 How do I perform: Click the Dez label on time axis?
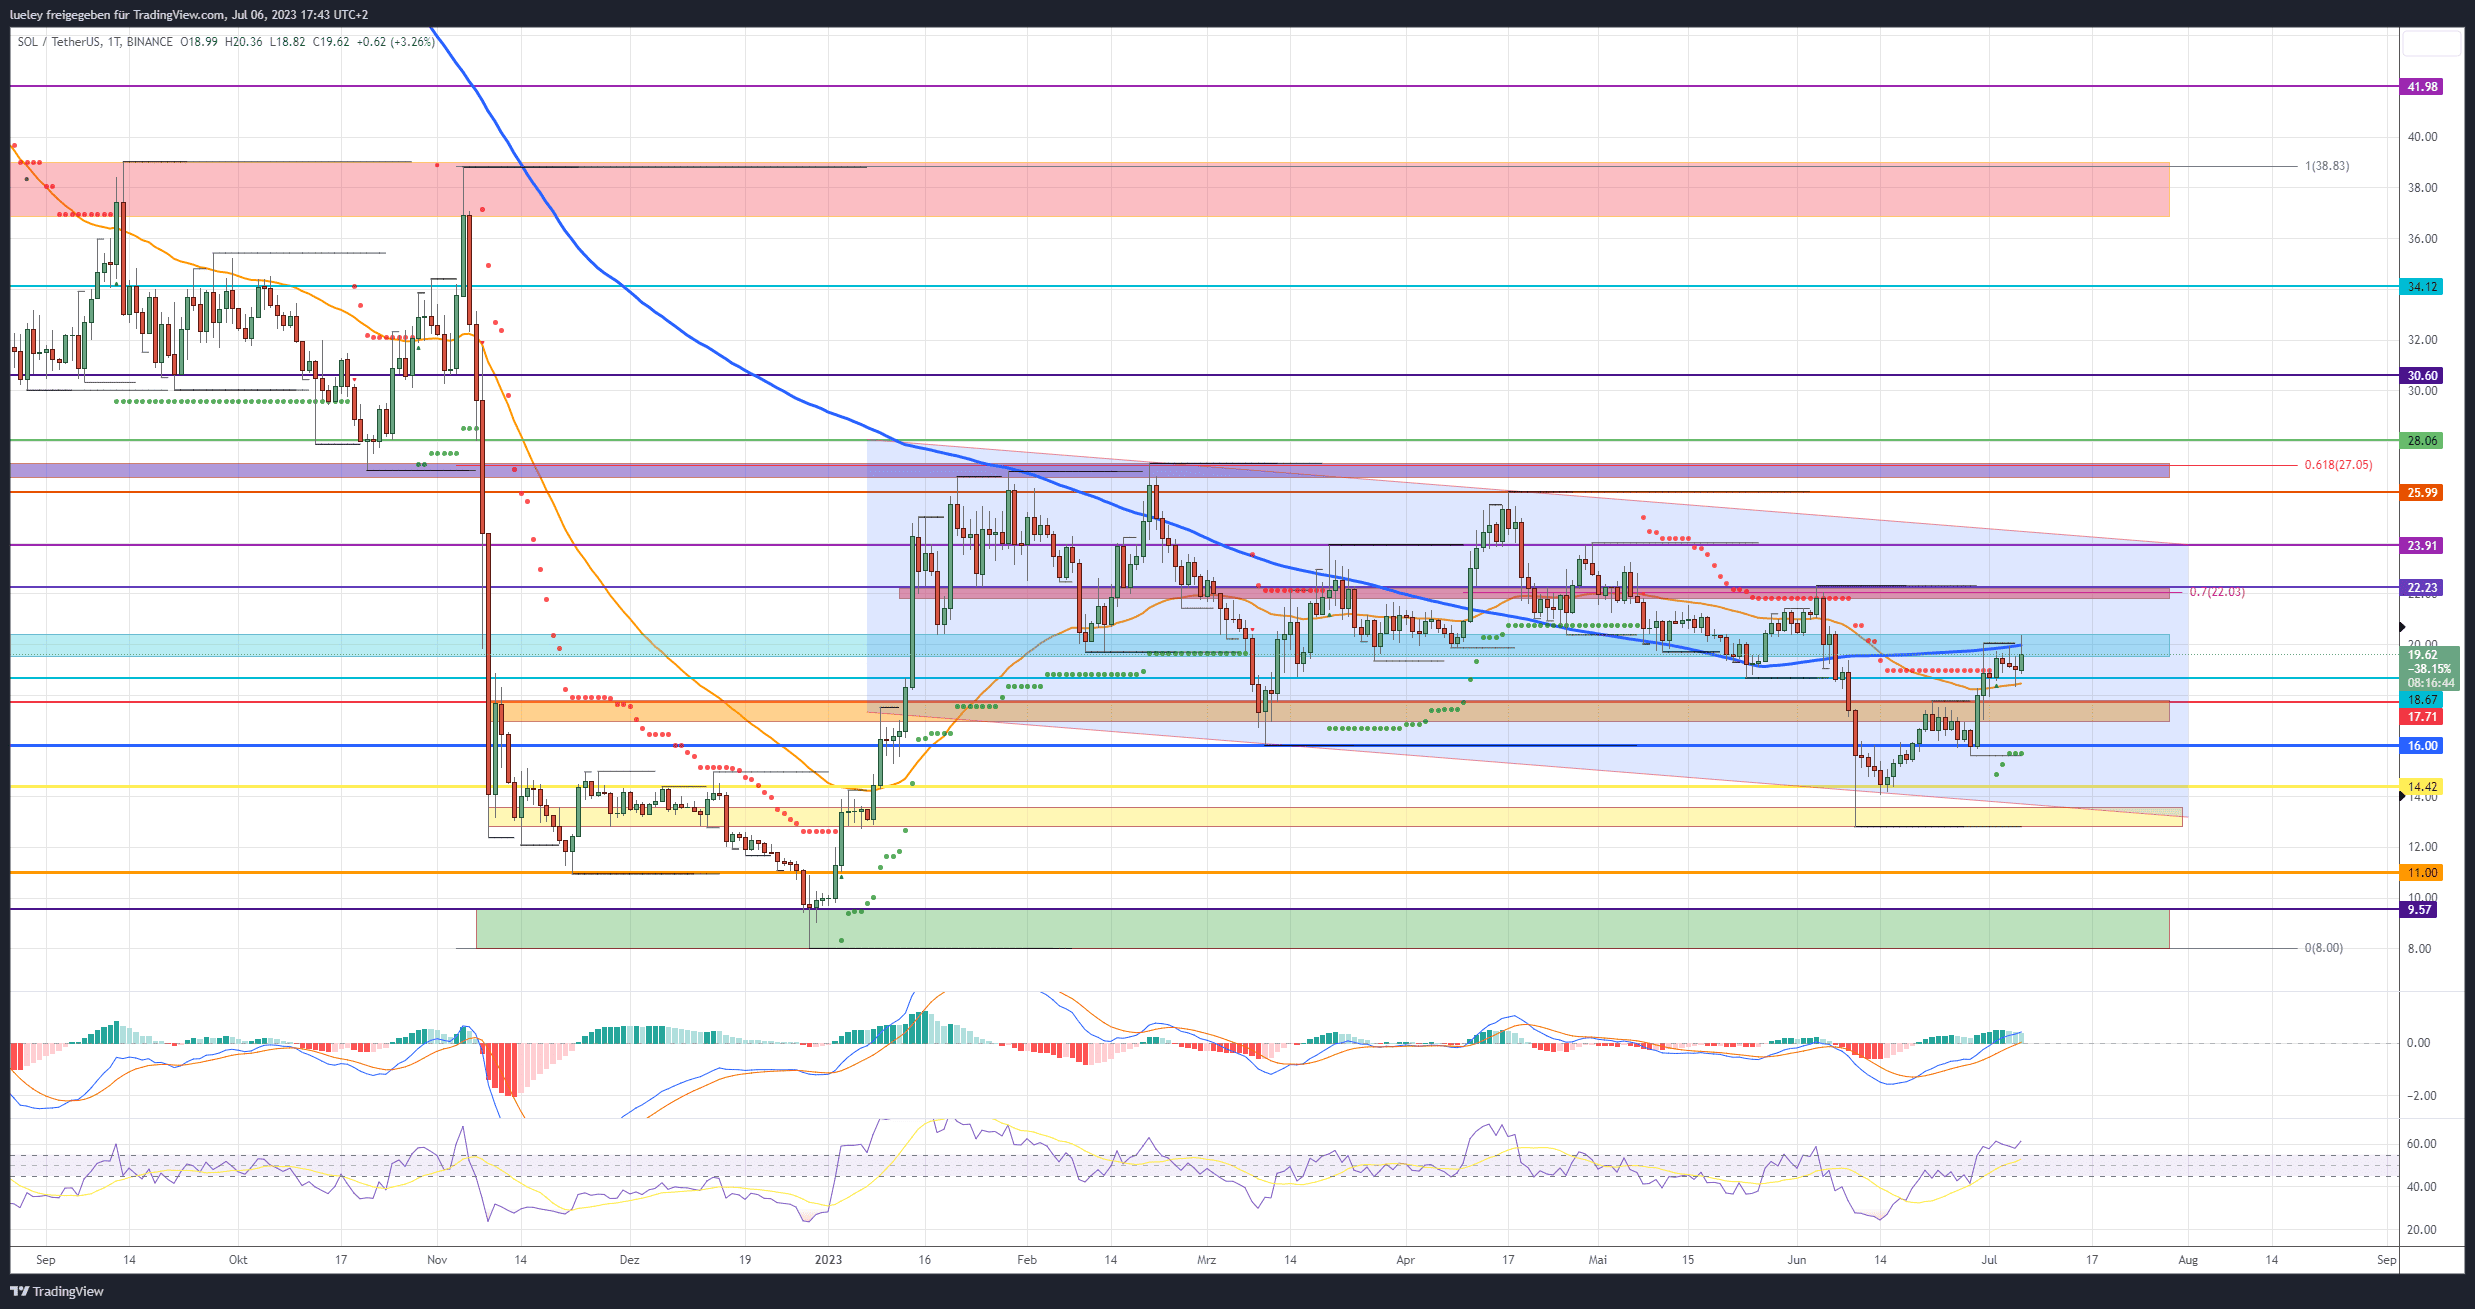tap(629, 1260)
